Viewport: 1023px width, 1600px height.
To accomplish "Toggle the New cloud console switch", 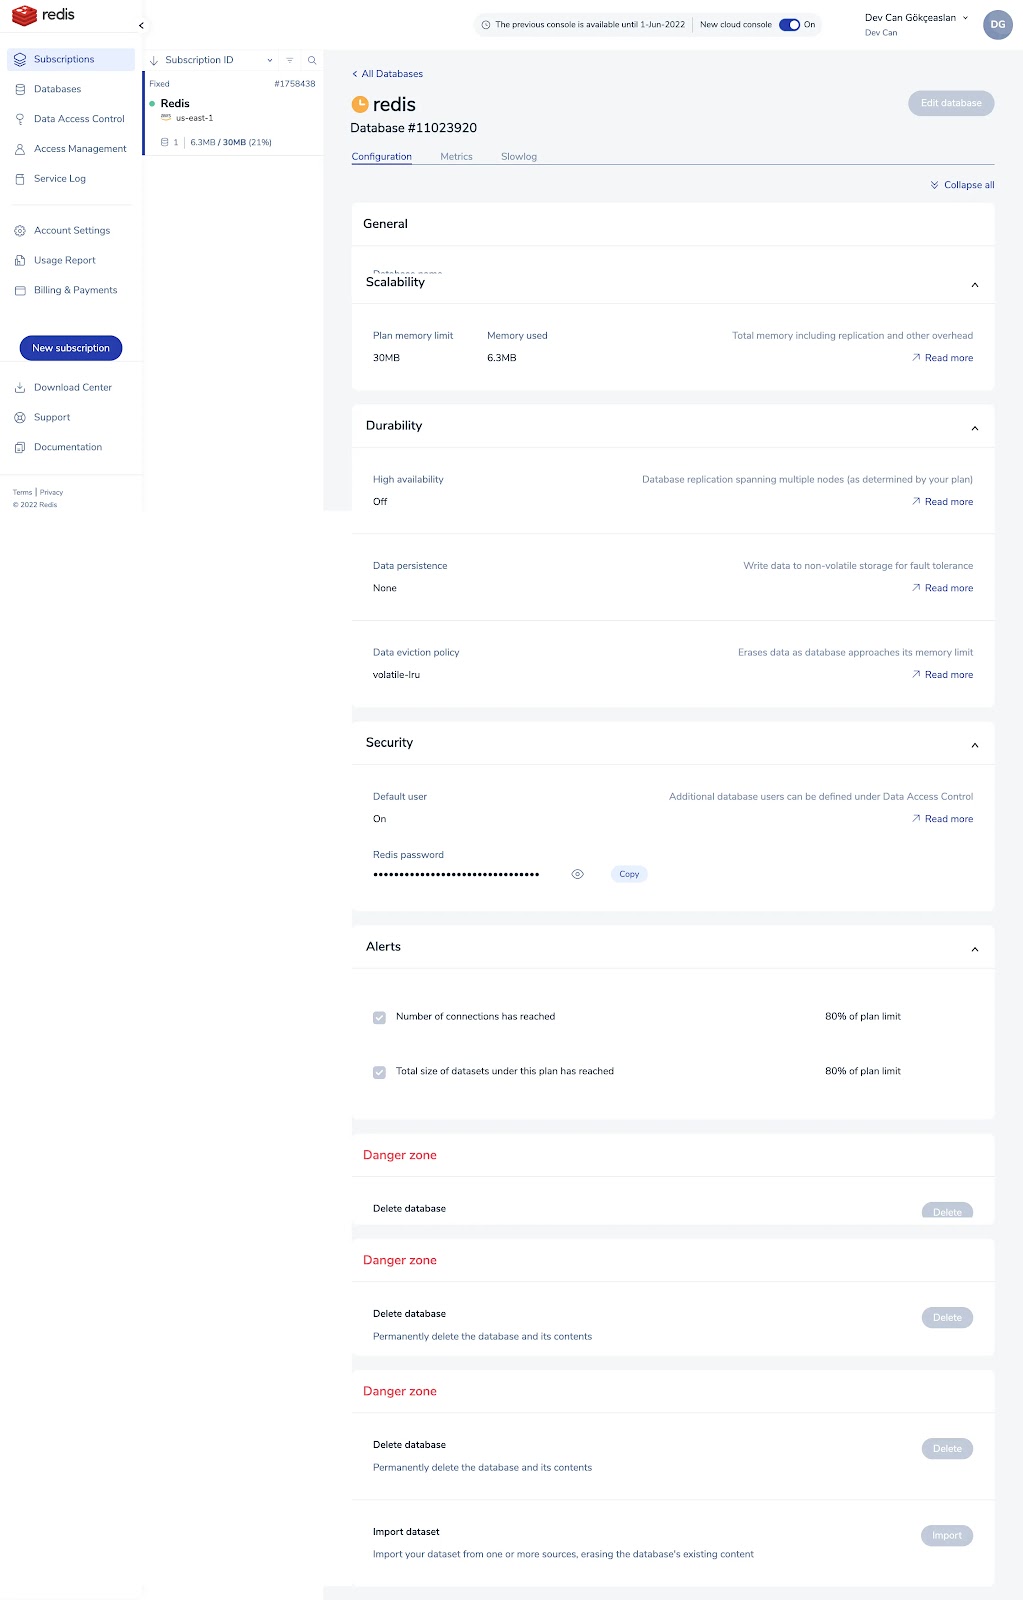I will (x=790, y=25).
